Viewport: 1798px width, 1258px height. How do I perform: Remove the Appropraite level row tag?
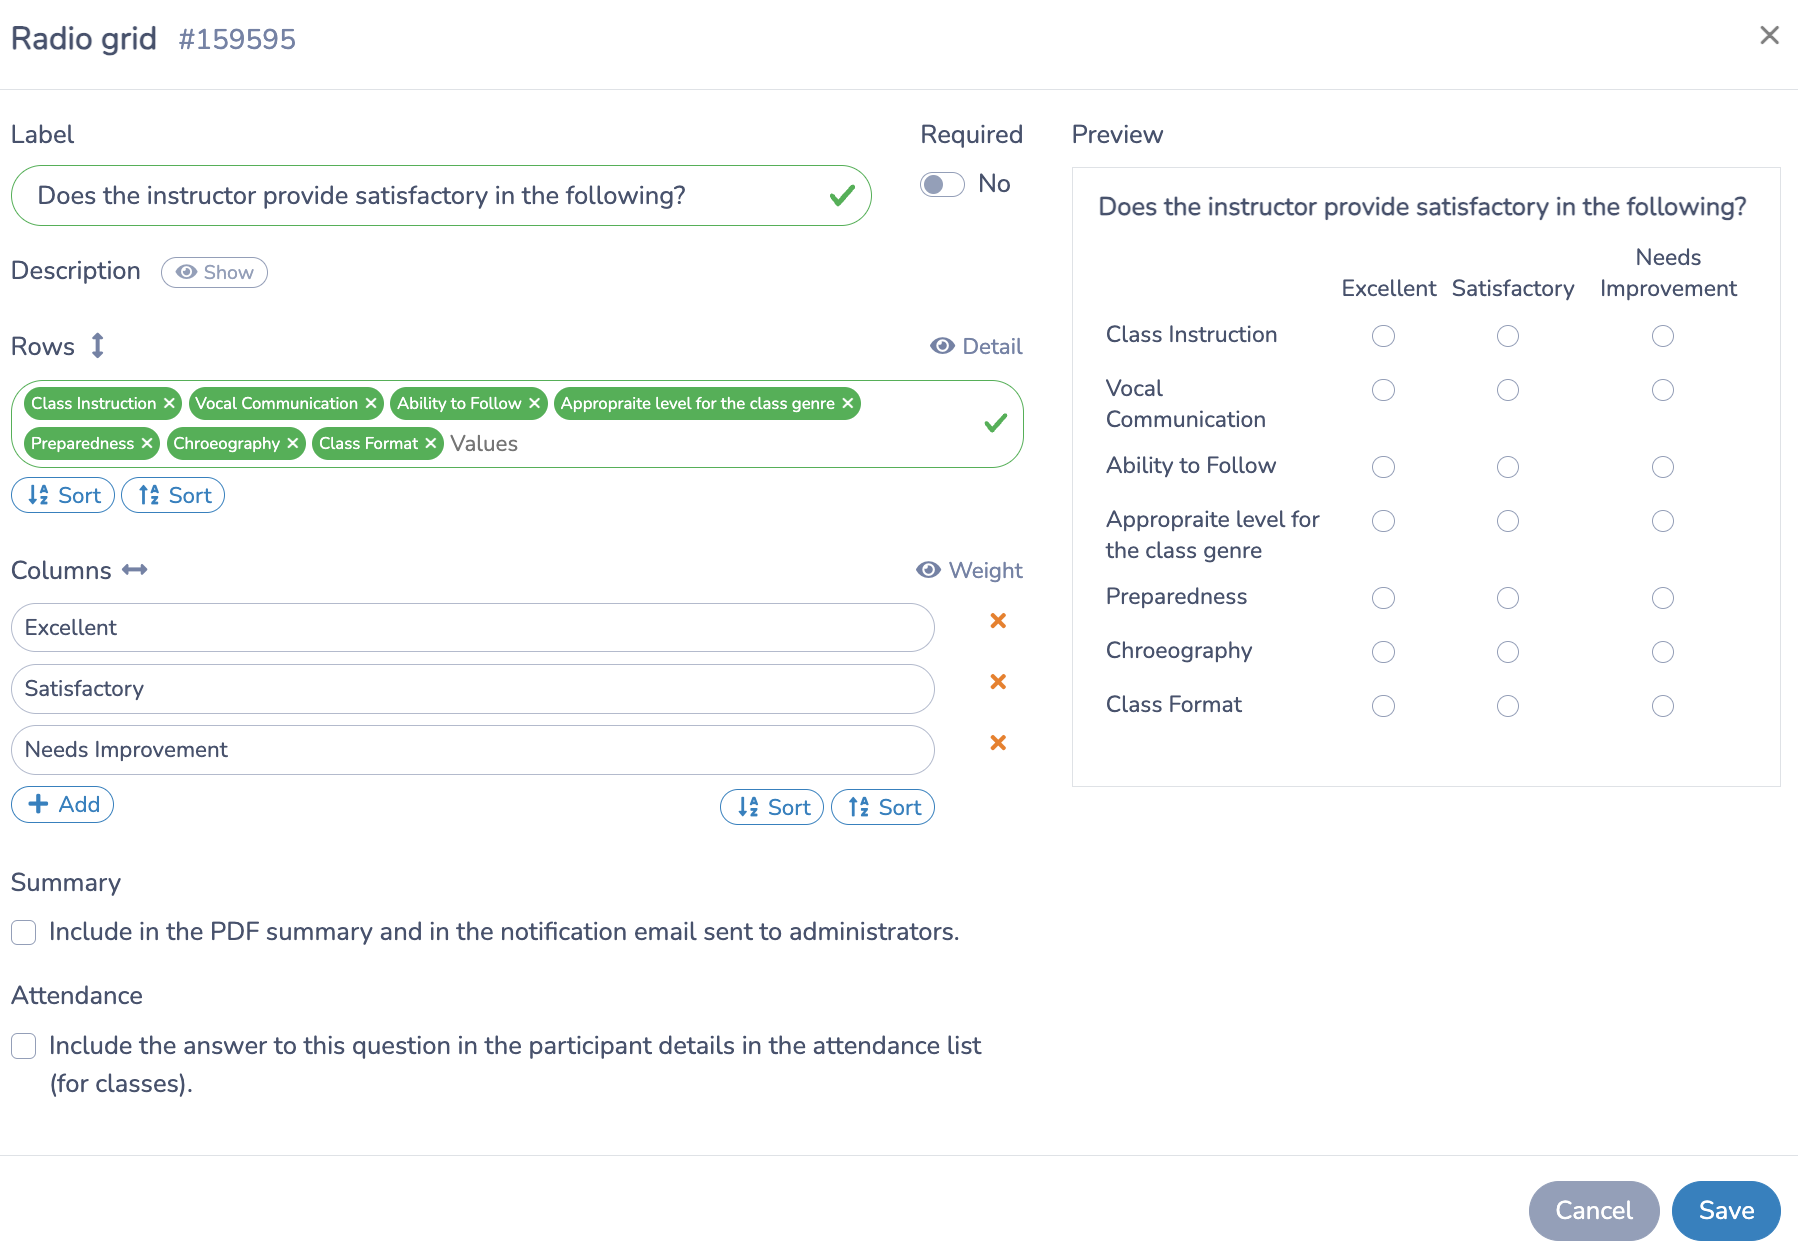(x=848, y=403)
